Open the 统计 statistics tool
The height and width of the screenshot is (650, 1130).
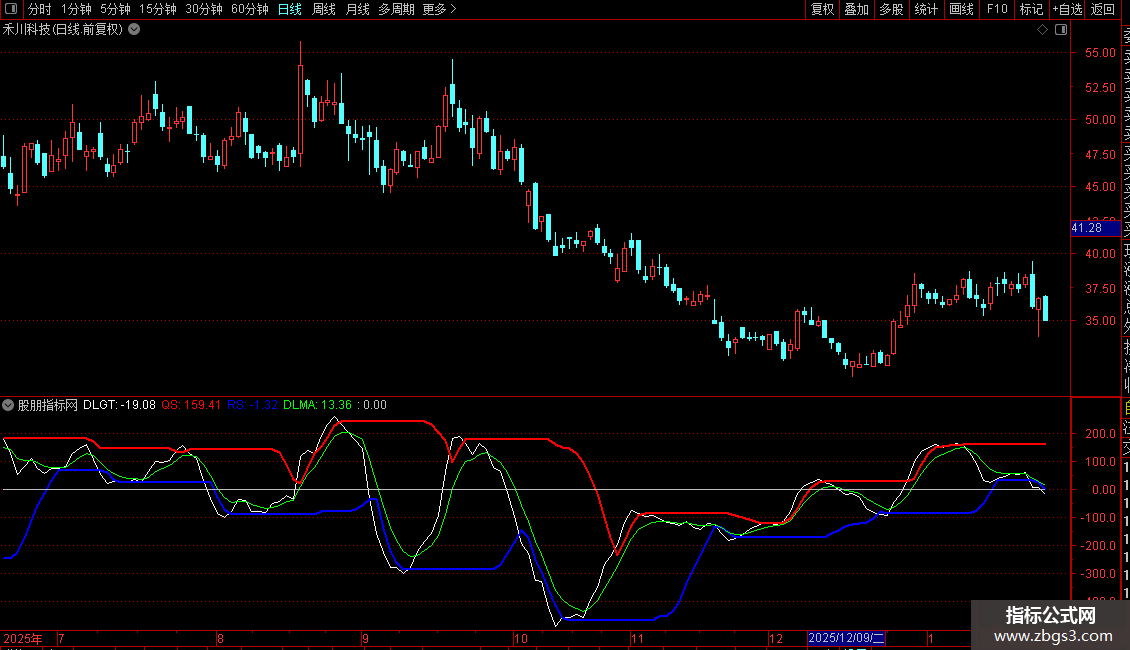[926, 9]
